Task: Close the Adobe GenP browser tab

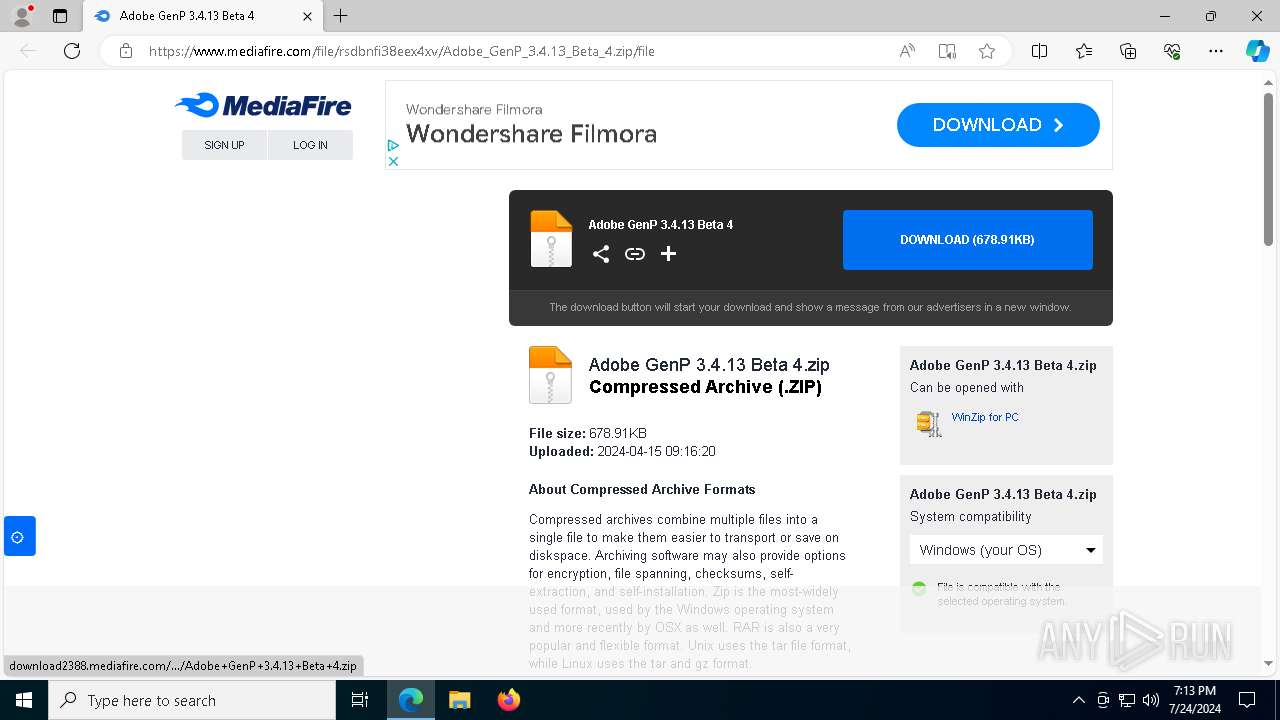Action: coord(308,16)
